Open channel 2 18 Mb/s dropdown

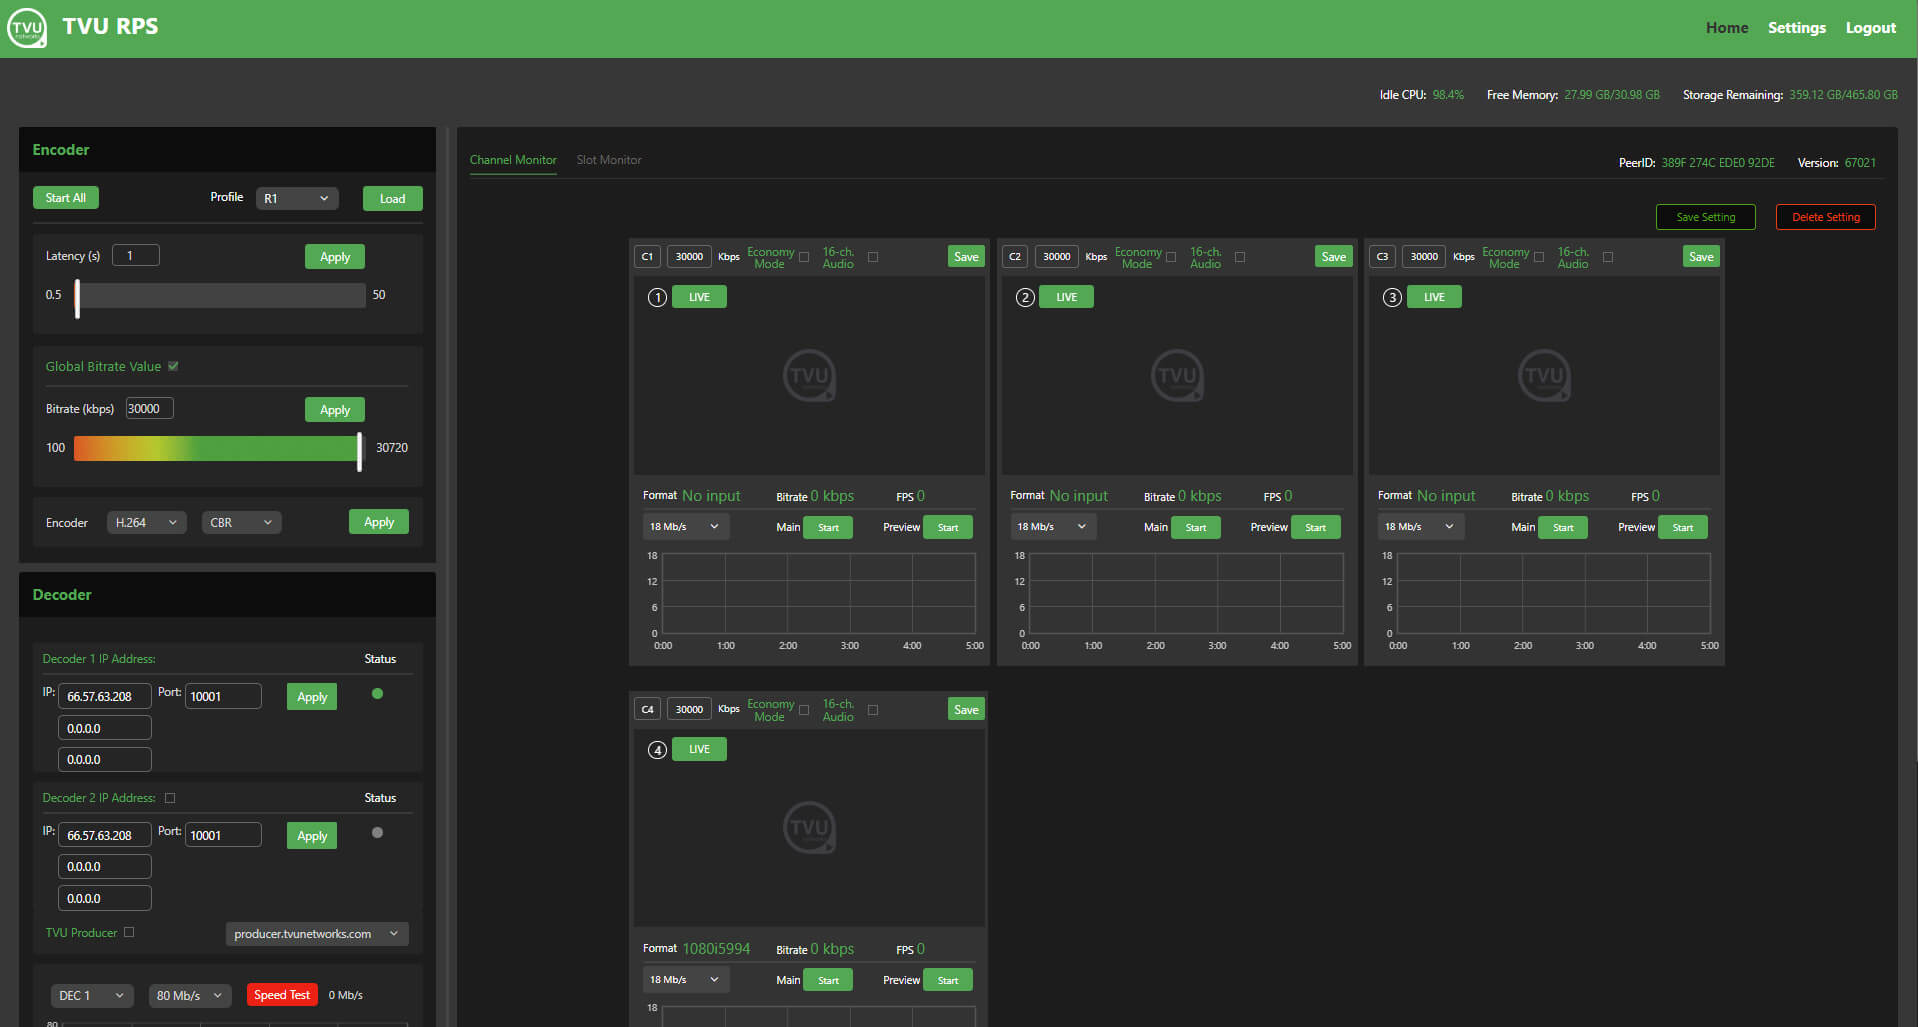1053,526
